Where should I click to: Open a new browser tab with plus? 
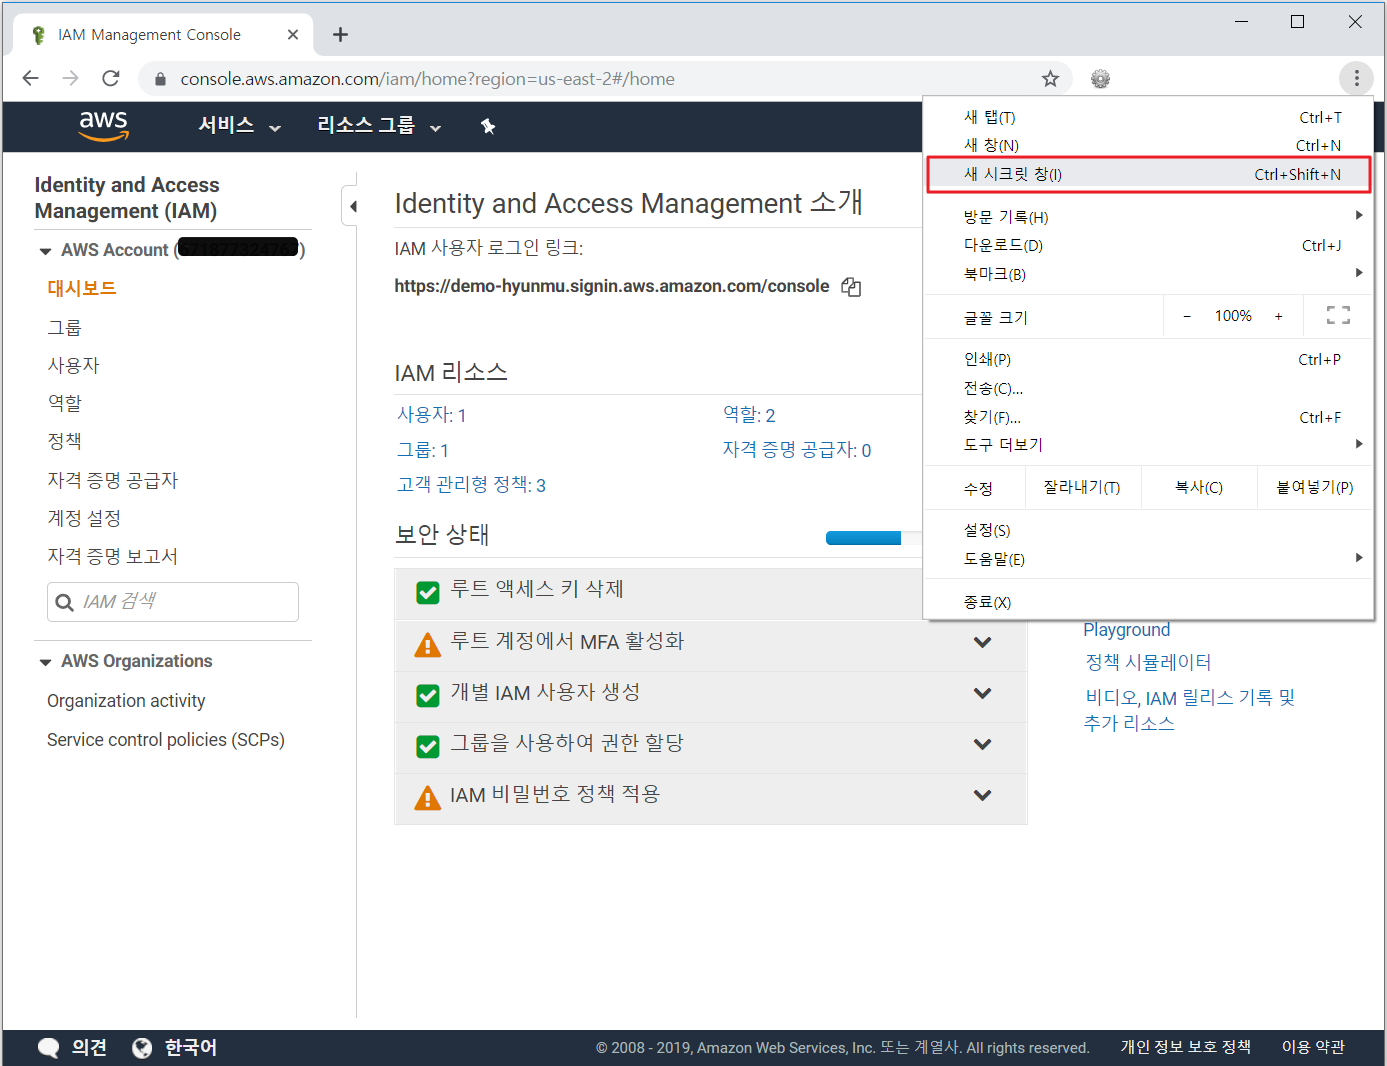(340, 35)
